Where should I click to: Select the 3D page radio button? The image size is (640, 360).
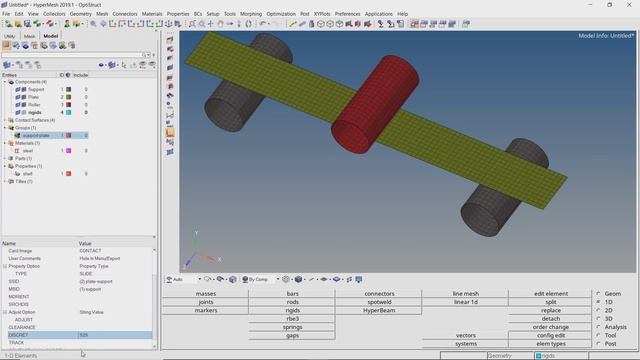pos(598,318)
